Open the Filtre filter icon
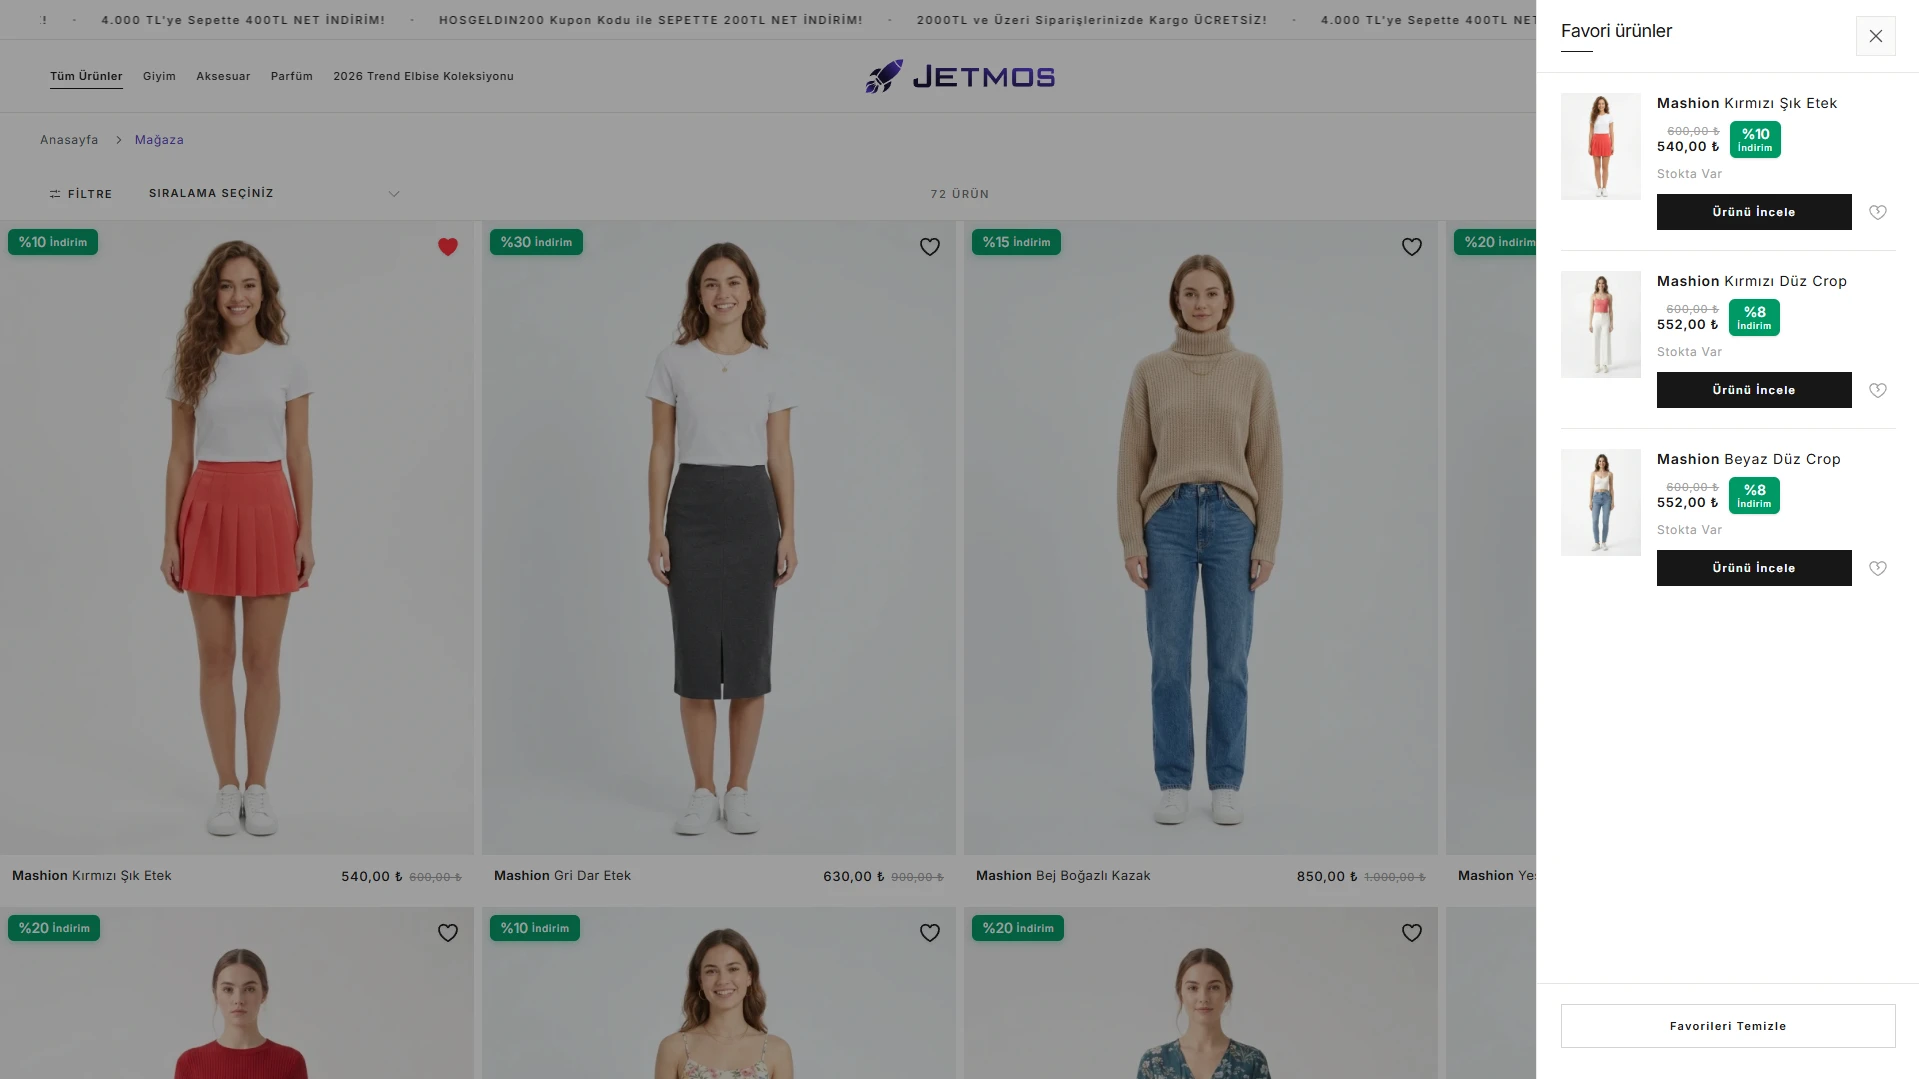 click(55, 194)
